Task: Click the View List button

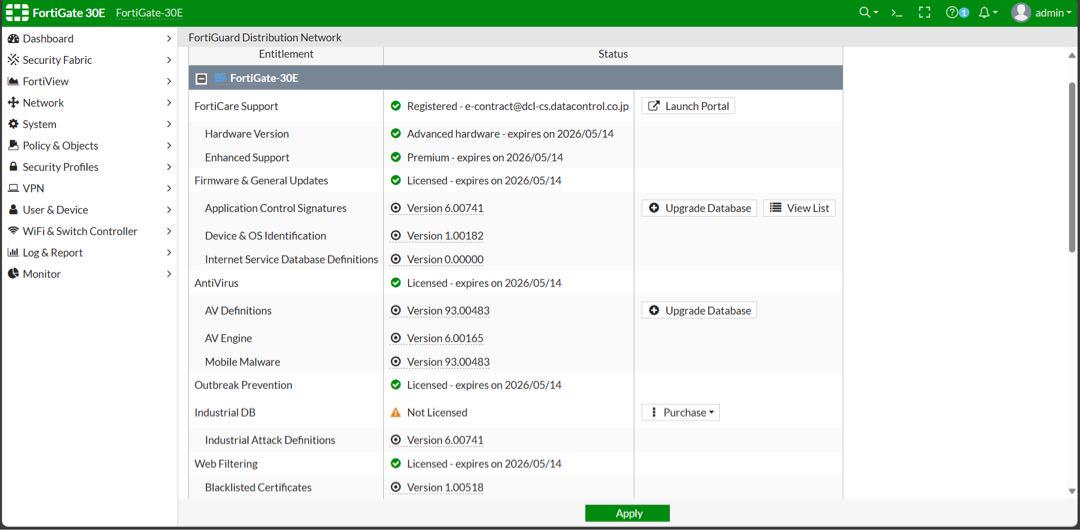Action: point(799,208)
